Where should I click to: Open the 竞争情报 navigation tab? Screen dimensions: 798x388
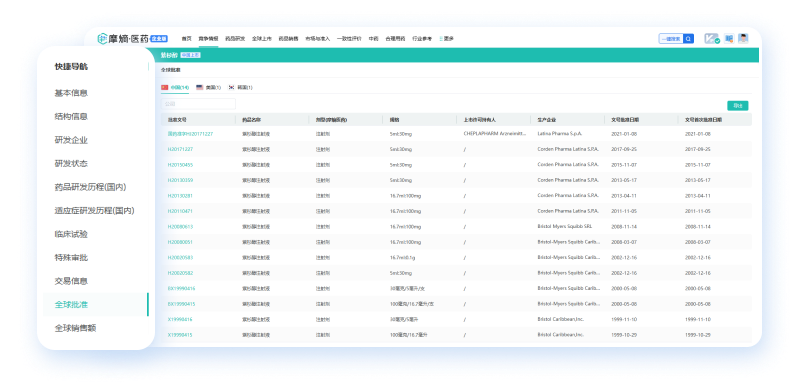pos(208,39)
